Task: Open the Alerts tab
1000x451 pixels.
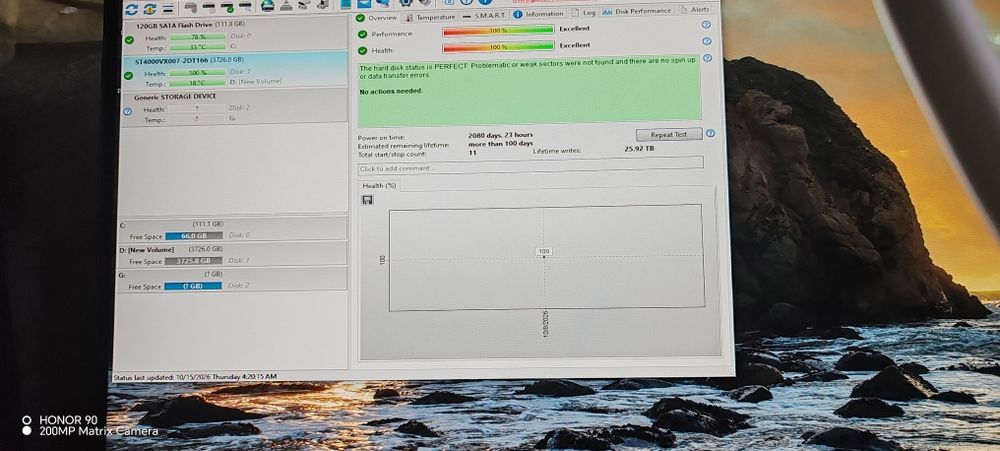Action: (695, 10)
